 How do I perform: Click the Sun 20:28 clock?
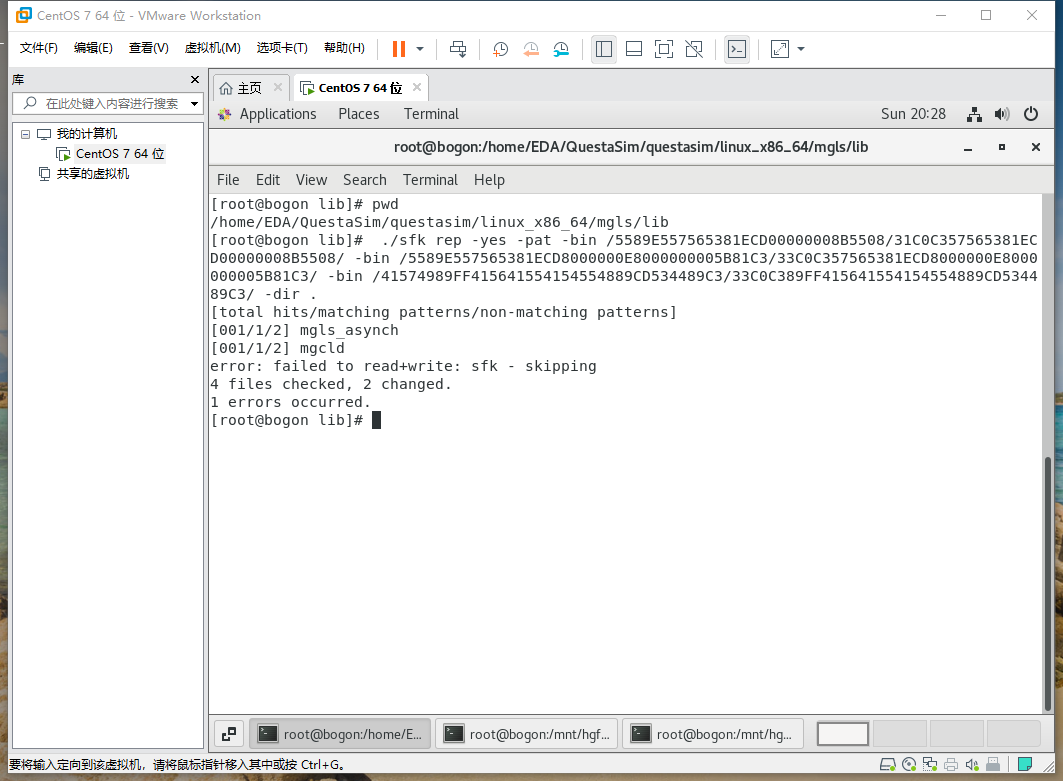913,114
